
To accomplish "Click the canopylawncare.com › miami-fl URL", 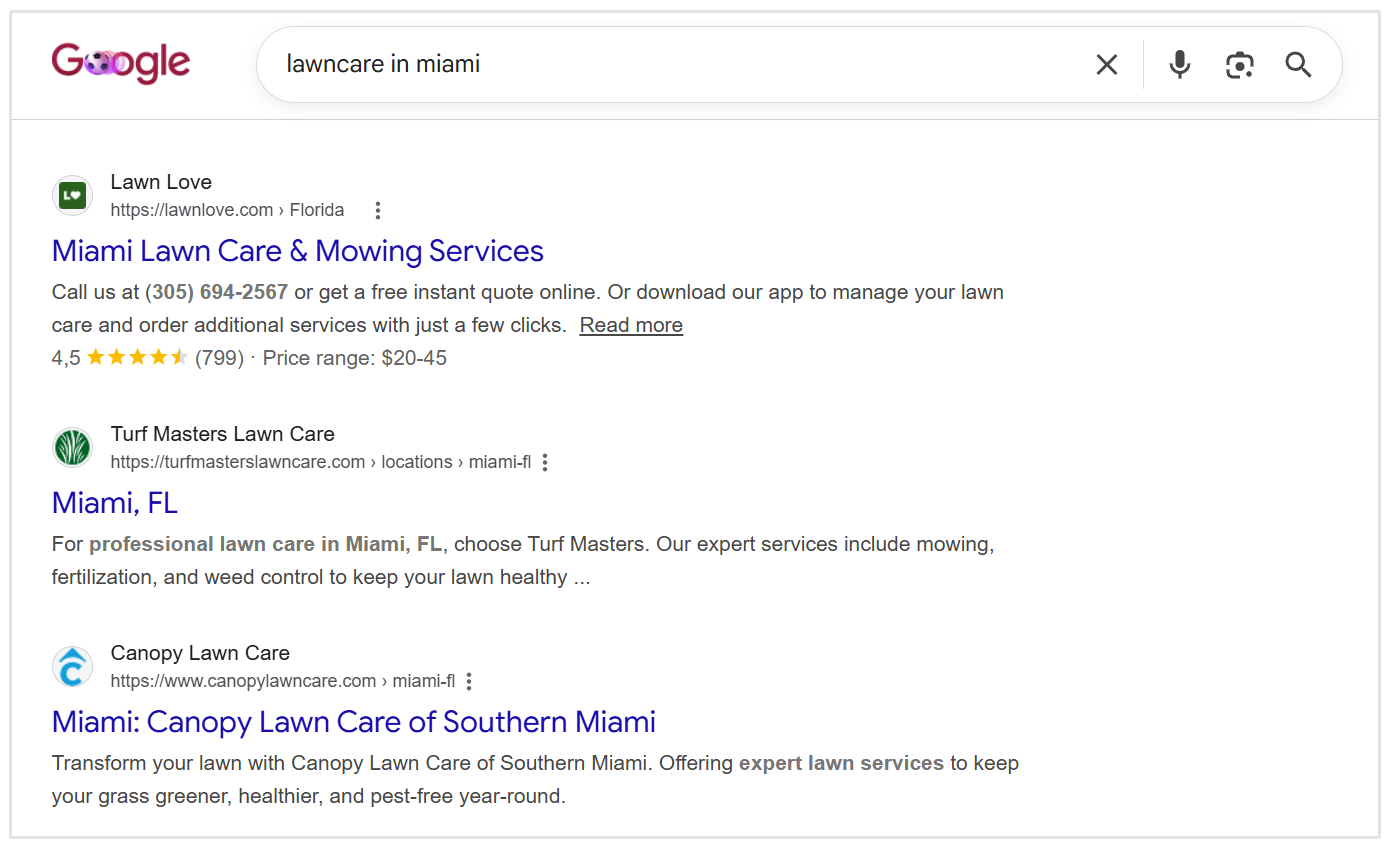I will click(x=283, y=681).
